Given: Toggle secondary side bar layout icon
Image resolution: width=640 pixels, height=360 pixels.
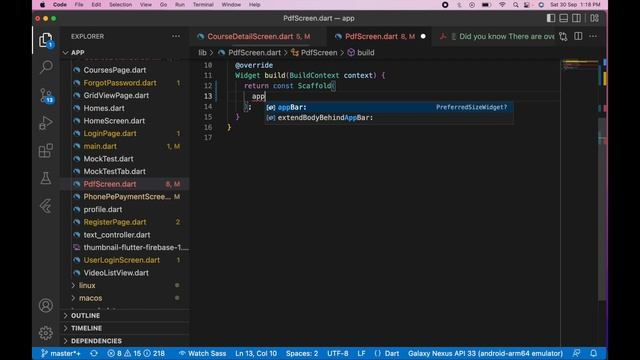Looking at the screenshot, I should tap(576, 18).
